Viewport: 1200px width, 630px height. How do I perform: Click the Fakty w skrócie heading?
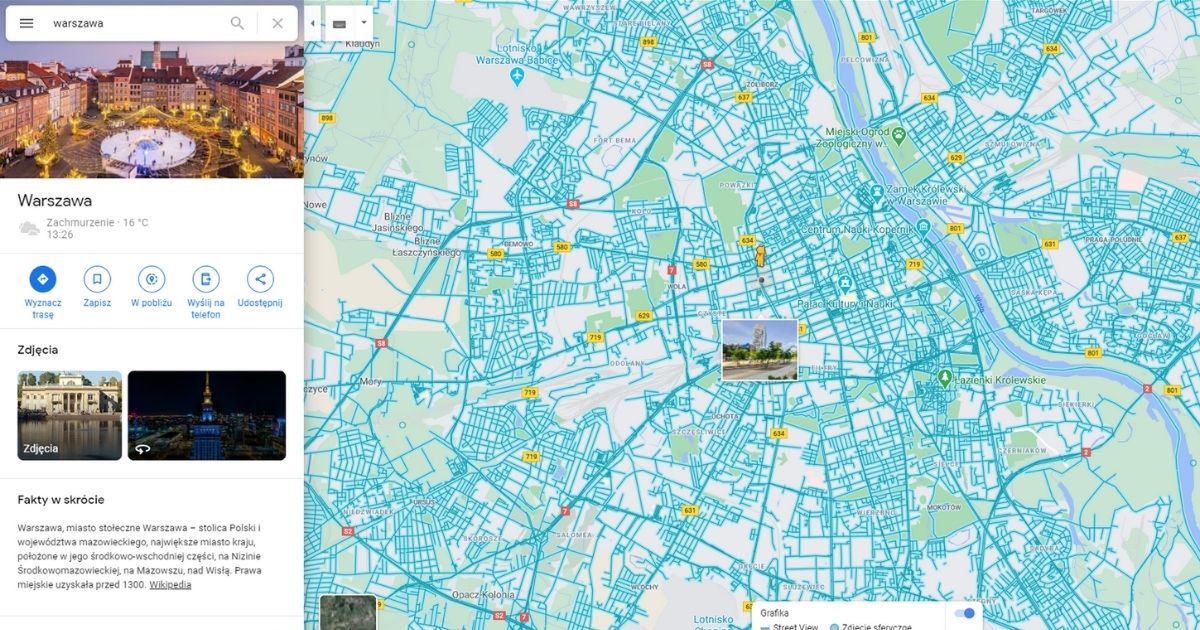(x=61, y=499)
